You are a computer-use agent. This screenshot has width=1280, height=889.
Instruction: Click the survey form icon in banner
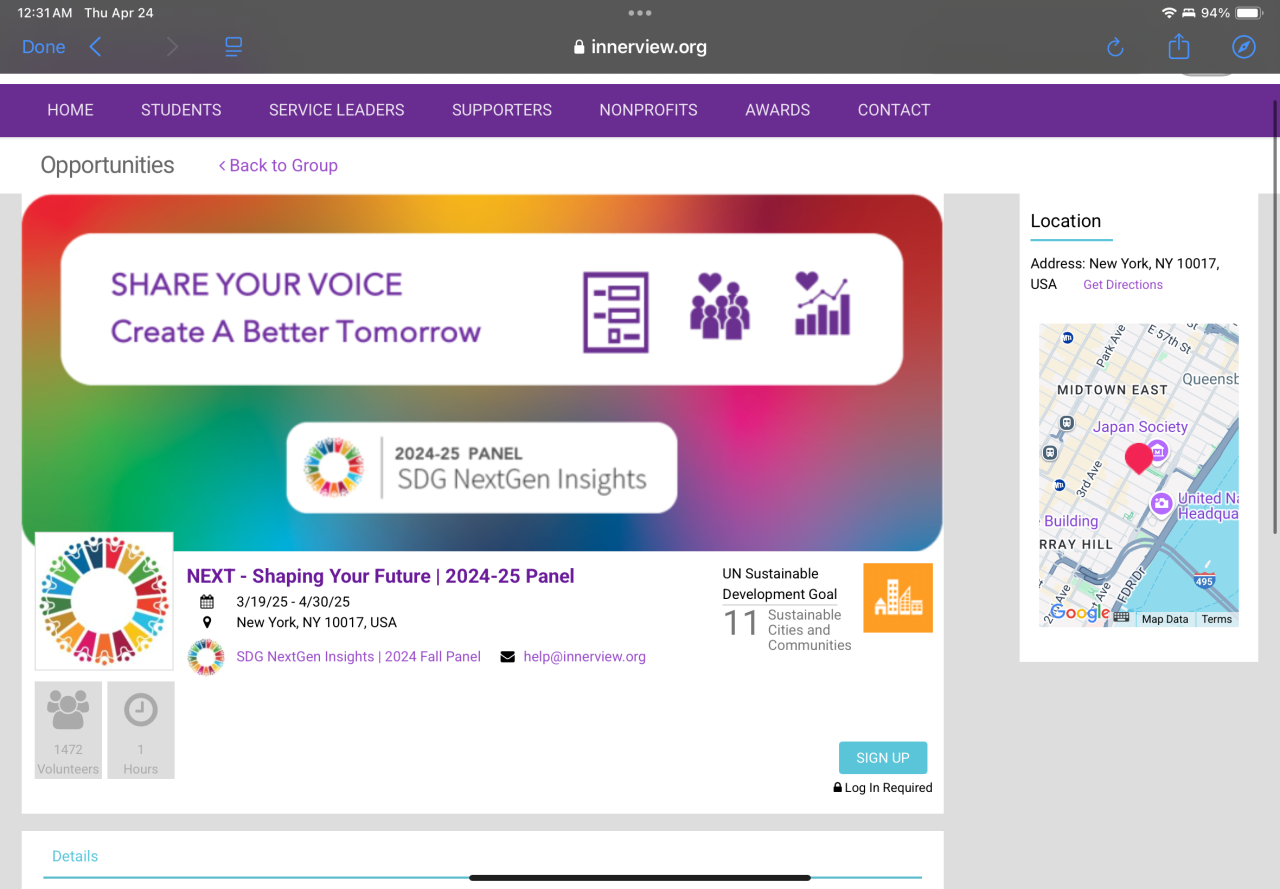pos(616,312)
